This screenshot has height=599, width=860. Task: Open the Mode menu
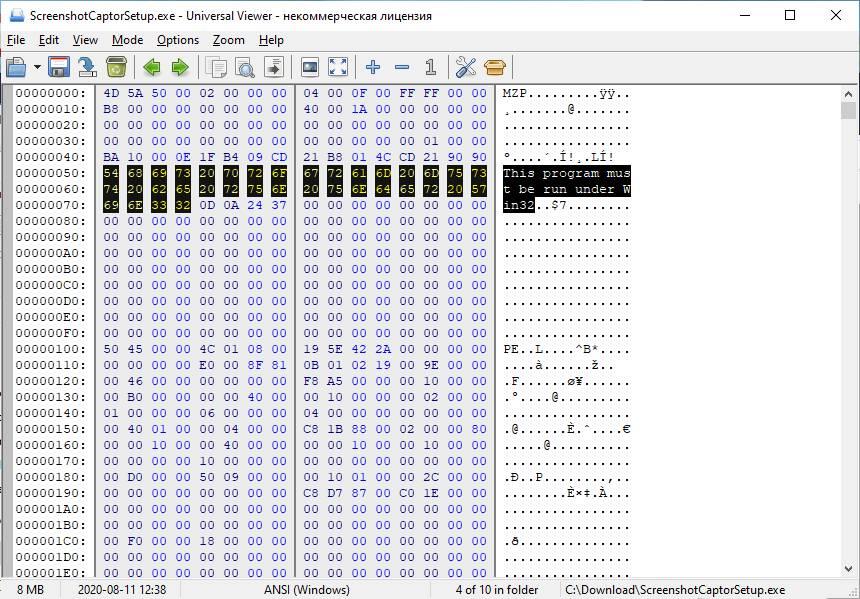(x=127, y=40)
